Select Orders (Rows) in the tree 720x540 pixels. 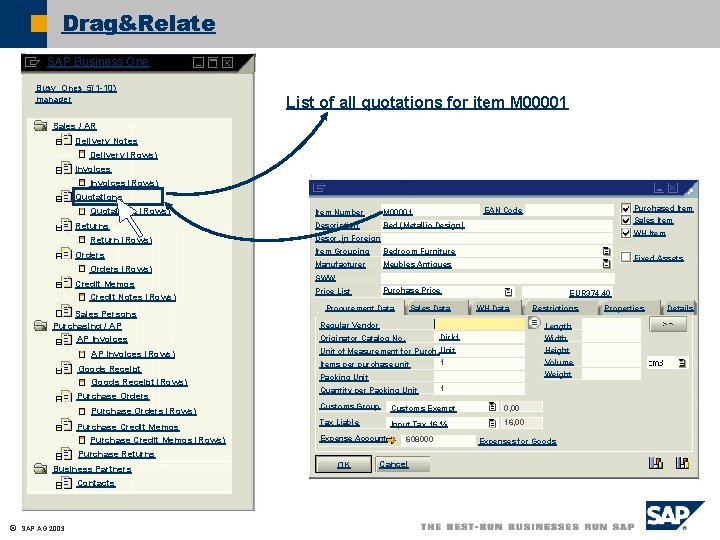pos(121,269)
